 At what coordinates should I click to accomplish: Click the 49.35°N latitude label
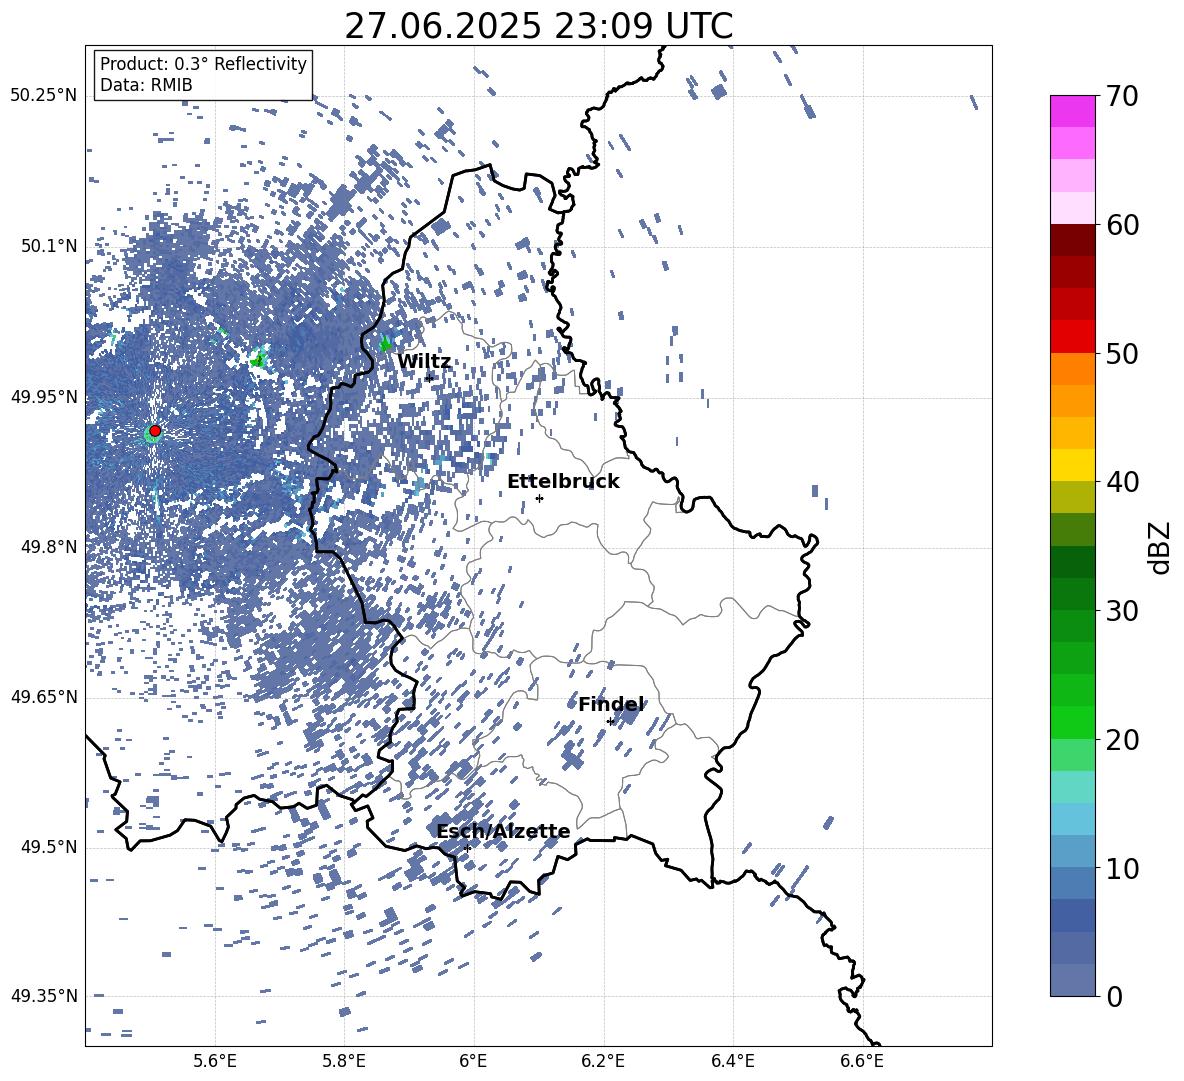point(44,996)
